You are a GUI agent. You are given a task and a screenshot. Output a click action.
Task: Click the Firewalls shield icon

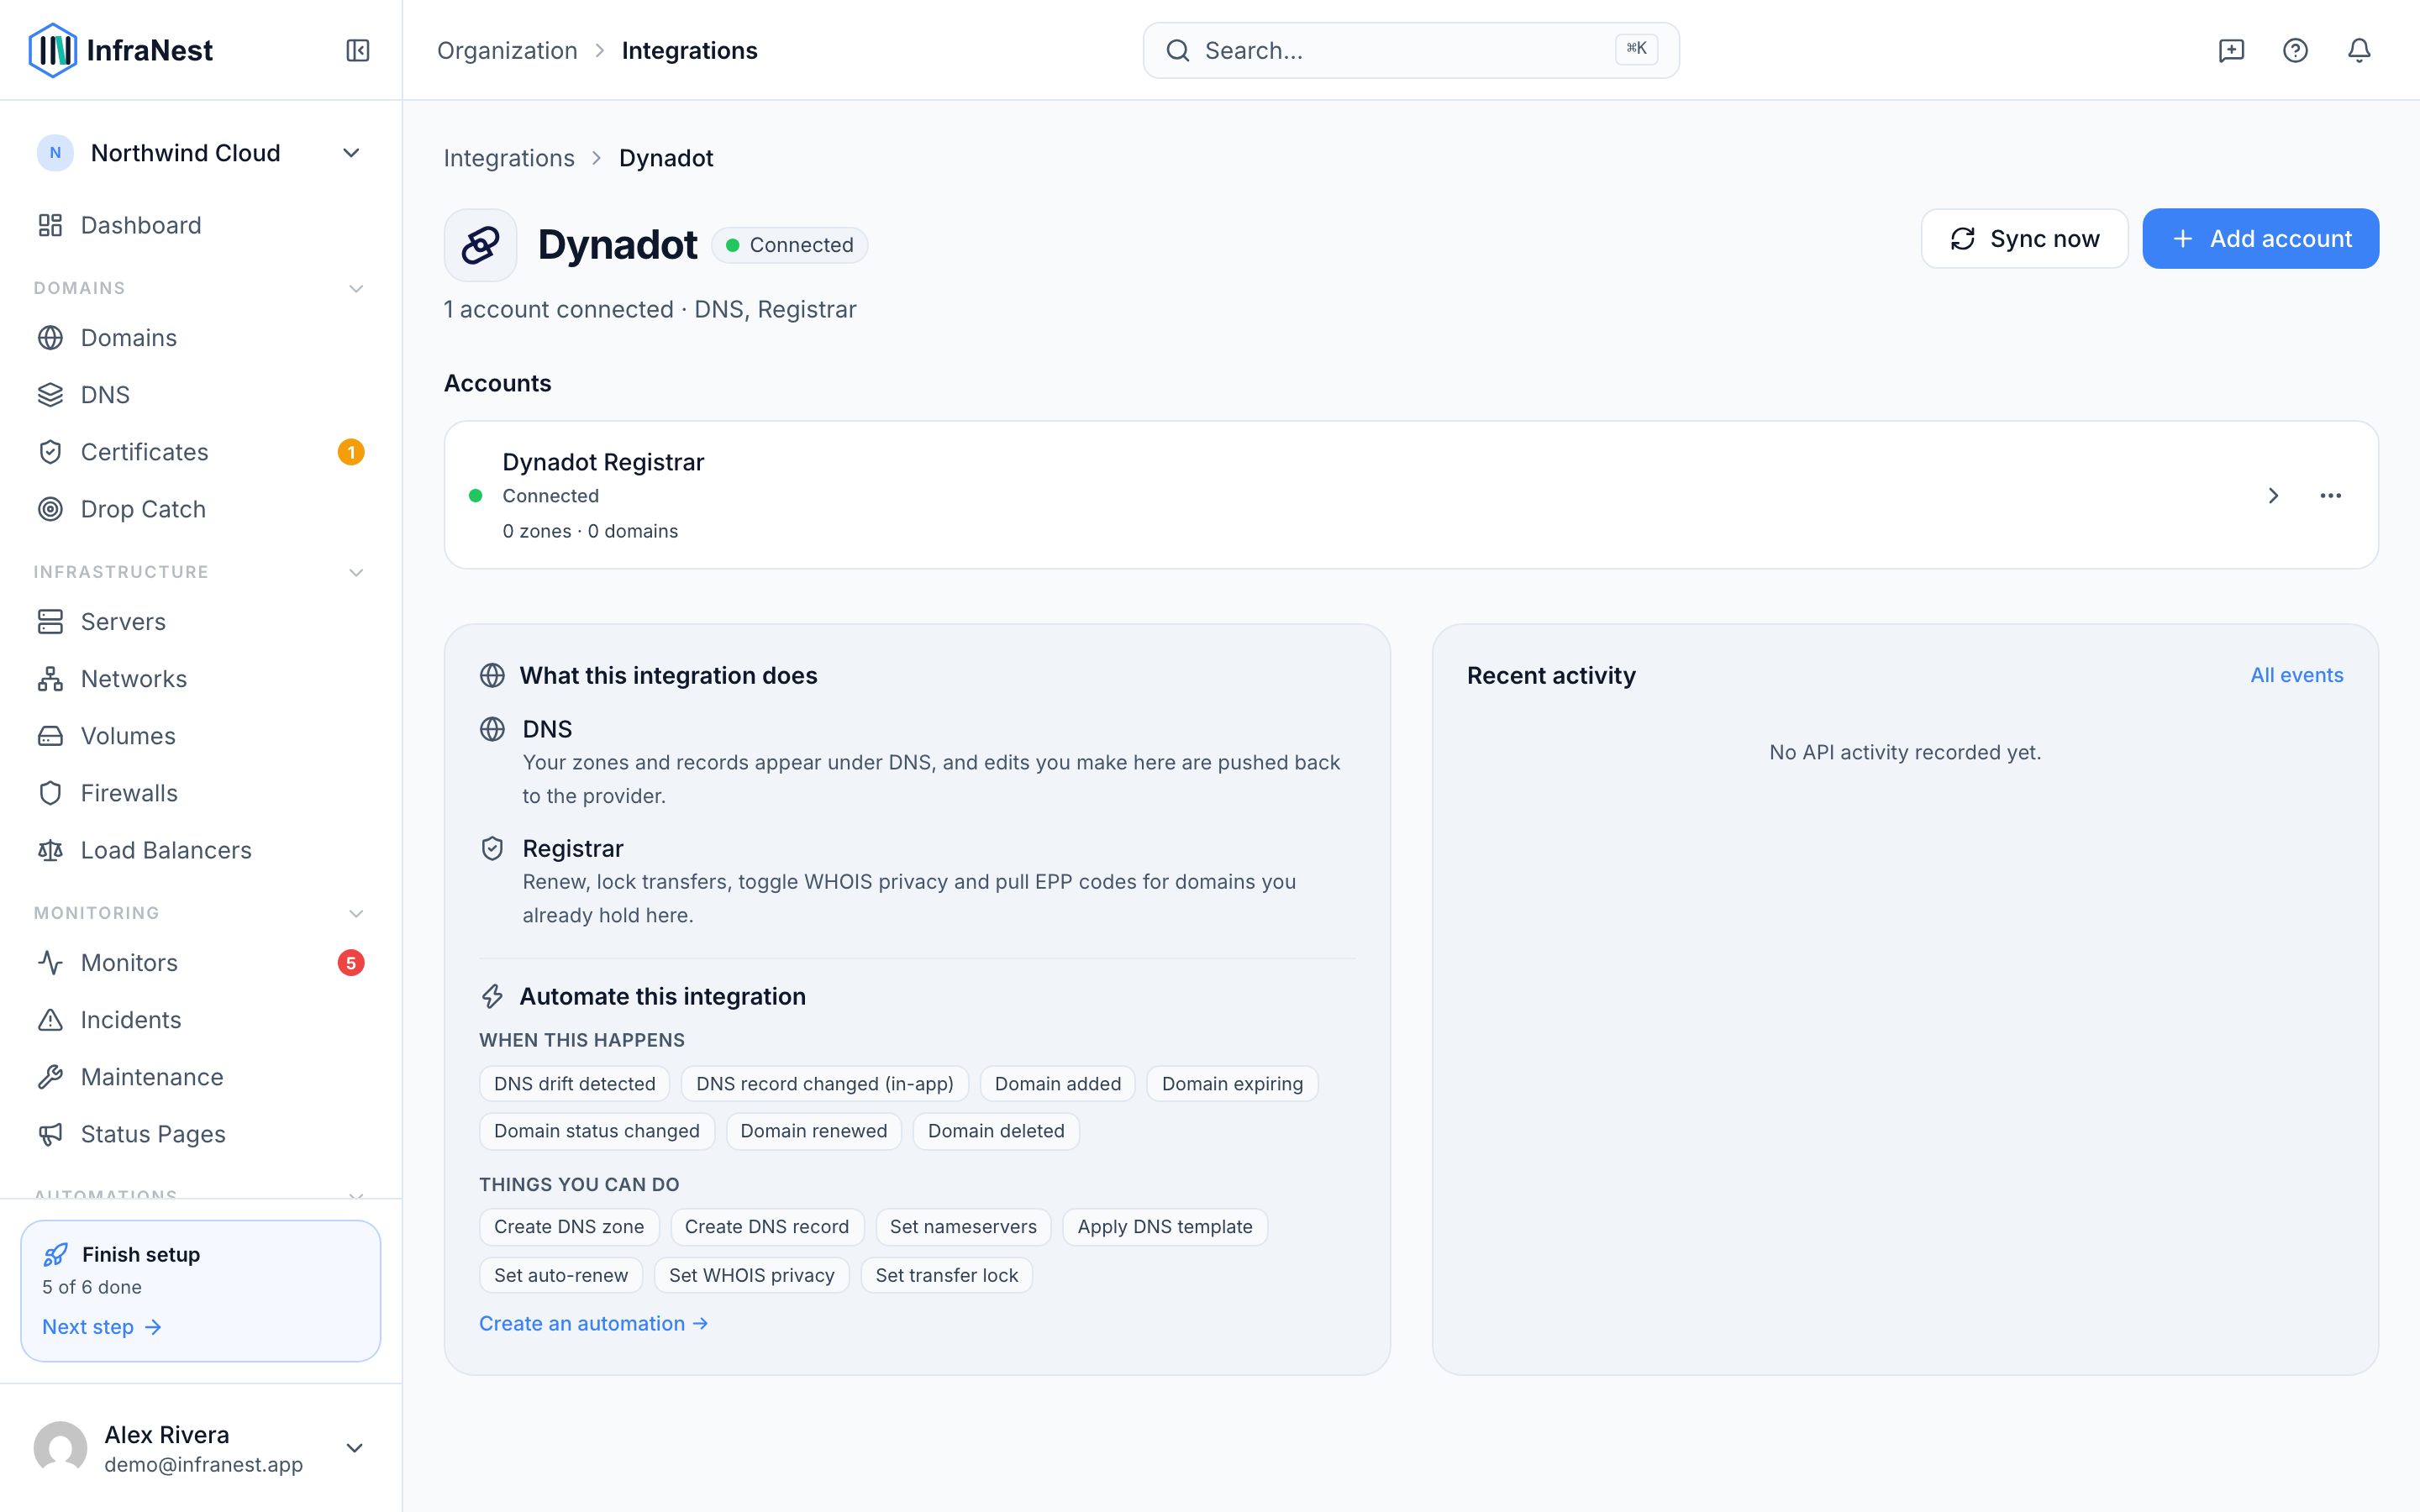[50, 793]
